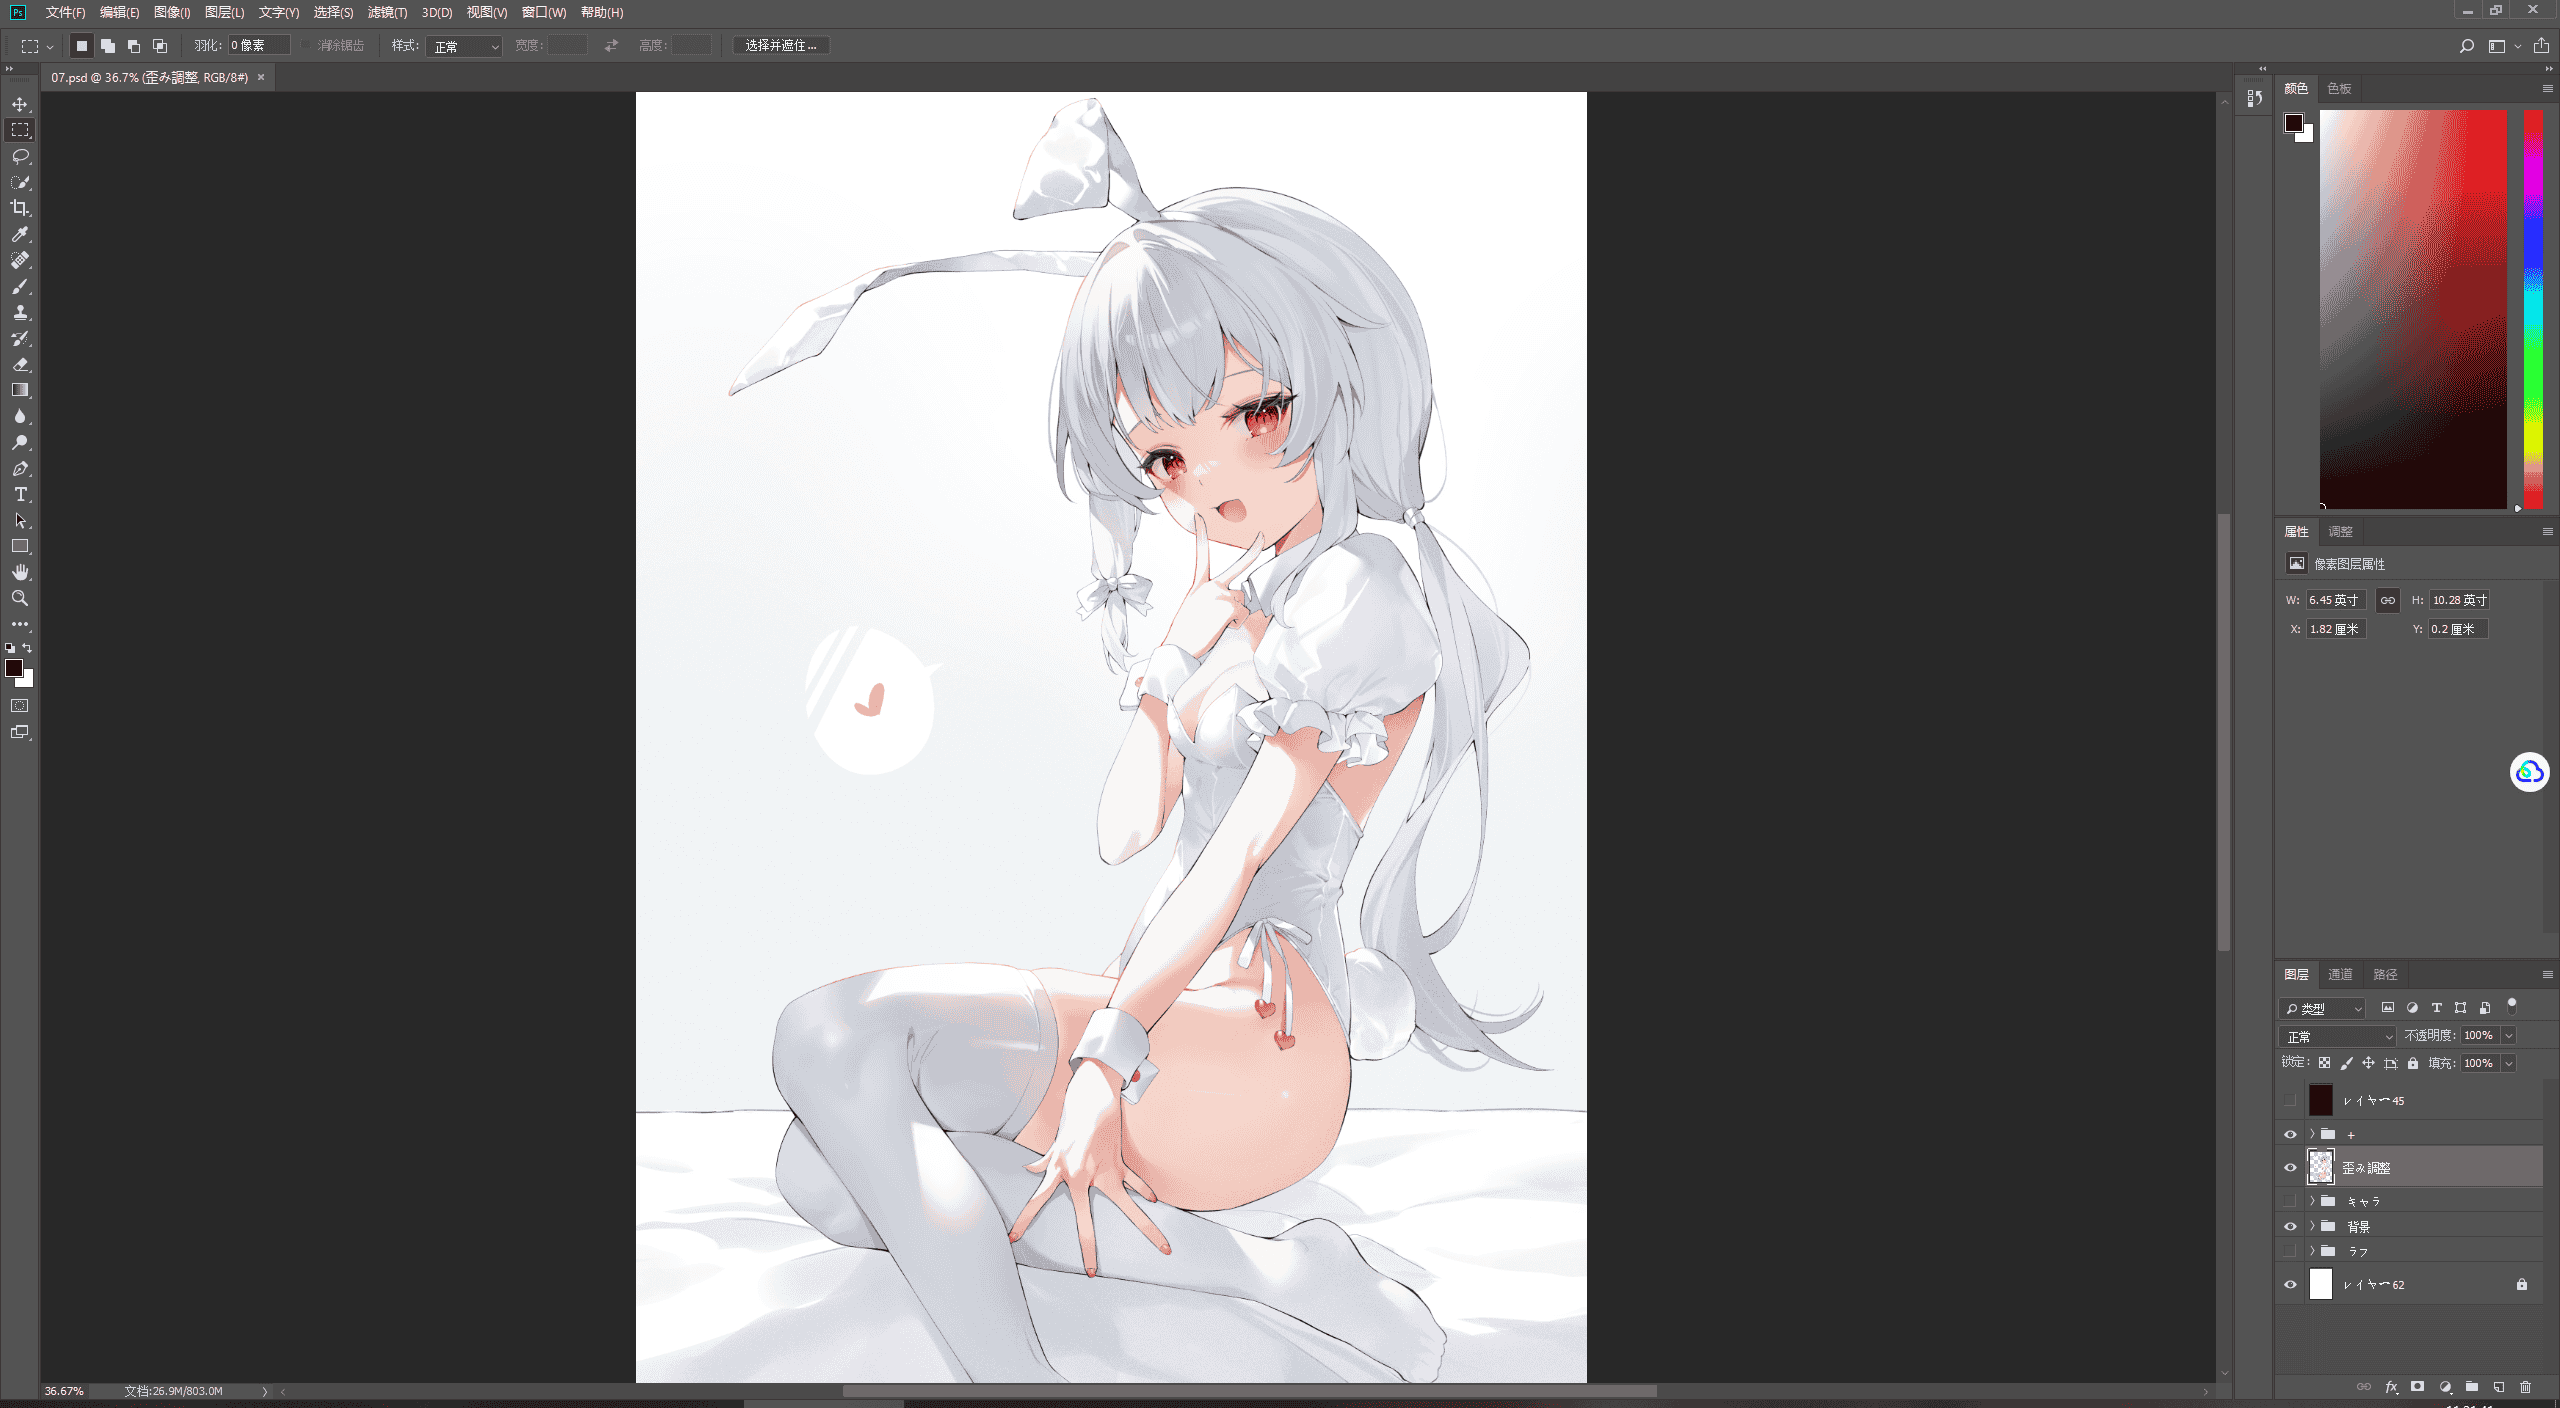Expand the + layer group
The height and width of the screenshot is (1408, 2560).
click(x=2312, y=1134)
